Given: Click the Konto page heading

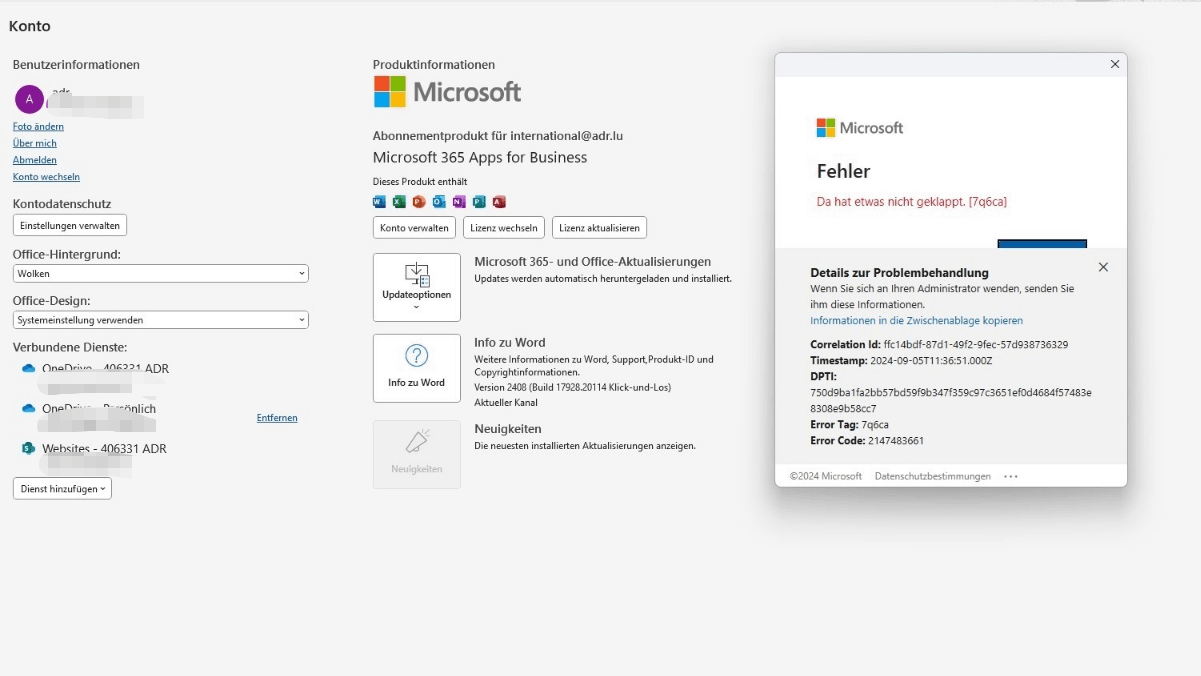Looking at the screenshot, I should 30,27.
